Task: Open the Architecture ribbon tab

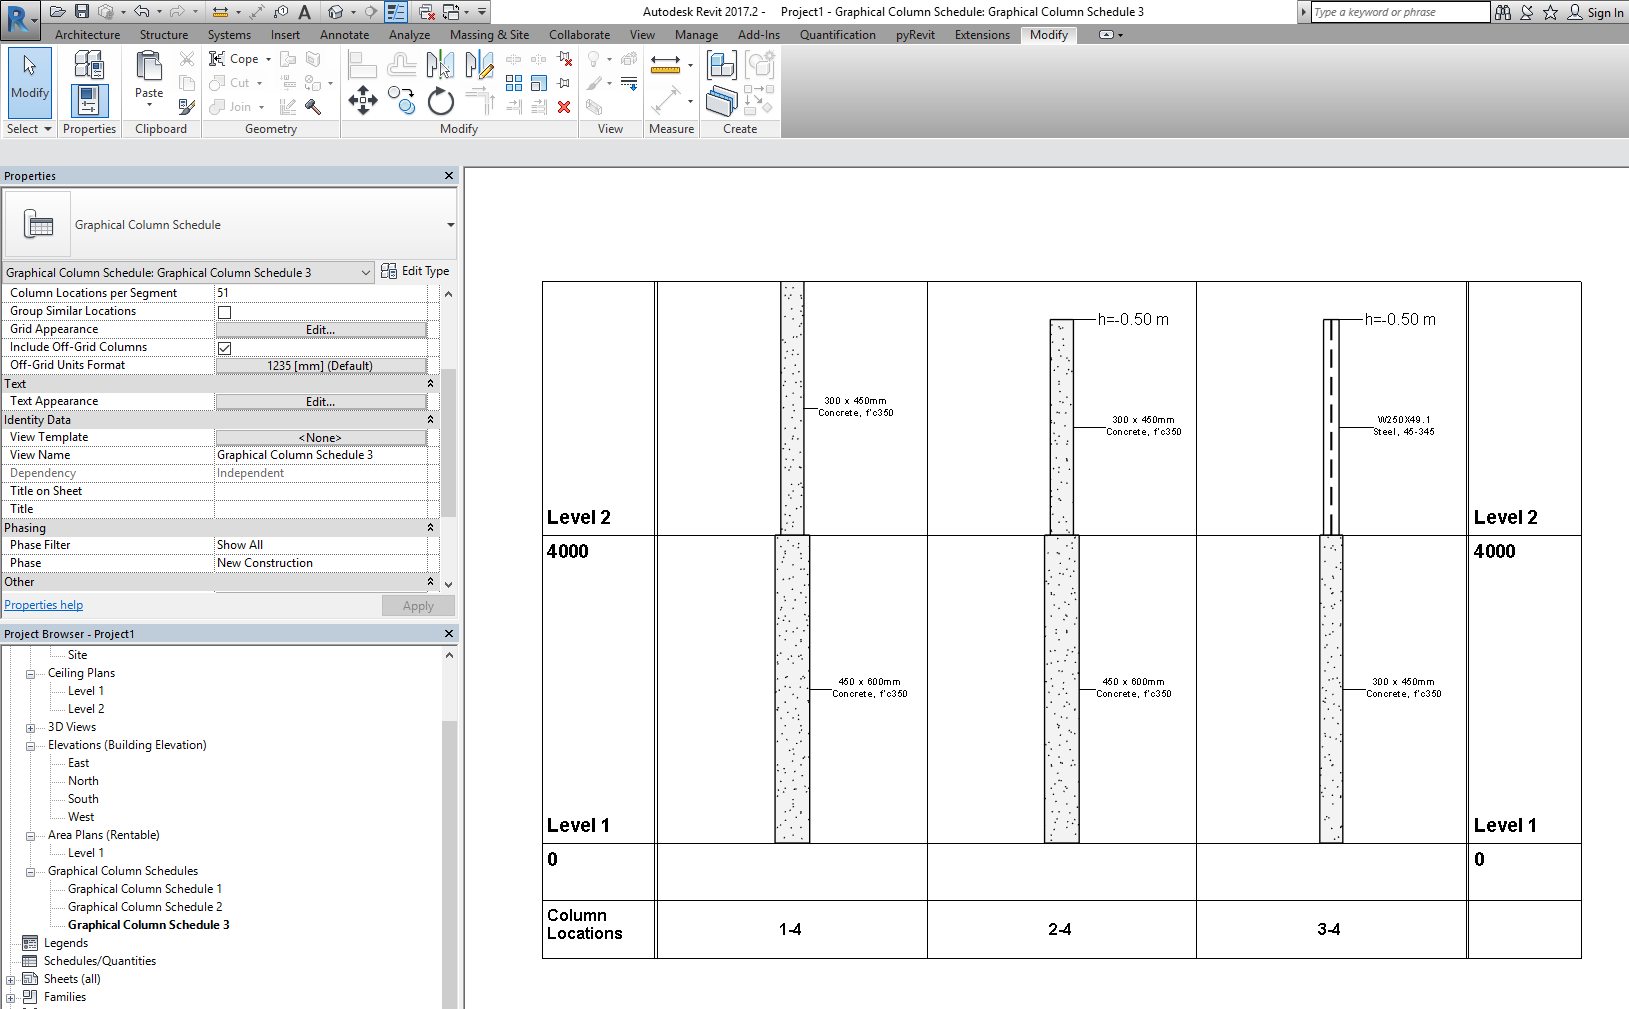Action: (88, 35)
